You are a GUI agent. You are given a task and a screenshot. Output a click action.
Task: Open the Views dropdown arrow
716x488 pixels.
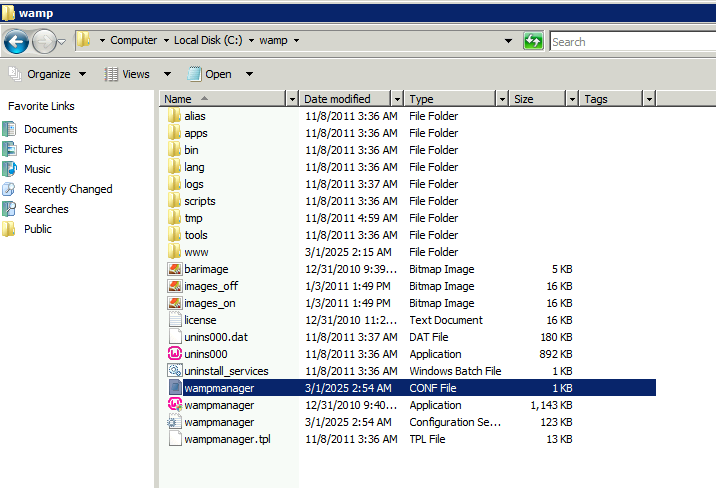(167, 74)
